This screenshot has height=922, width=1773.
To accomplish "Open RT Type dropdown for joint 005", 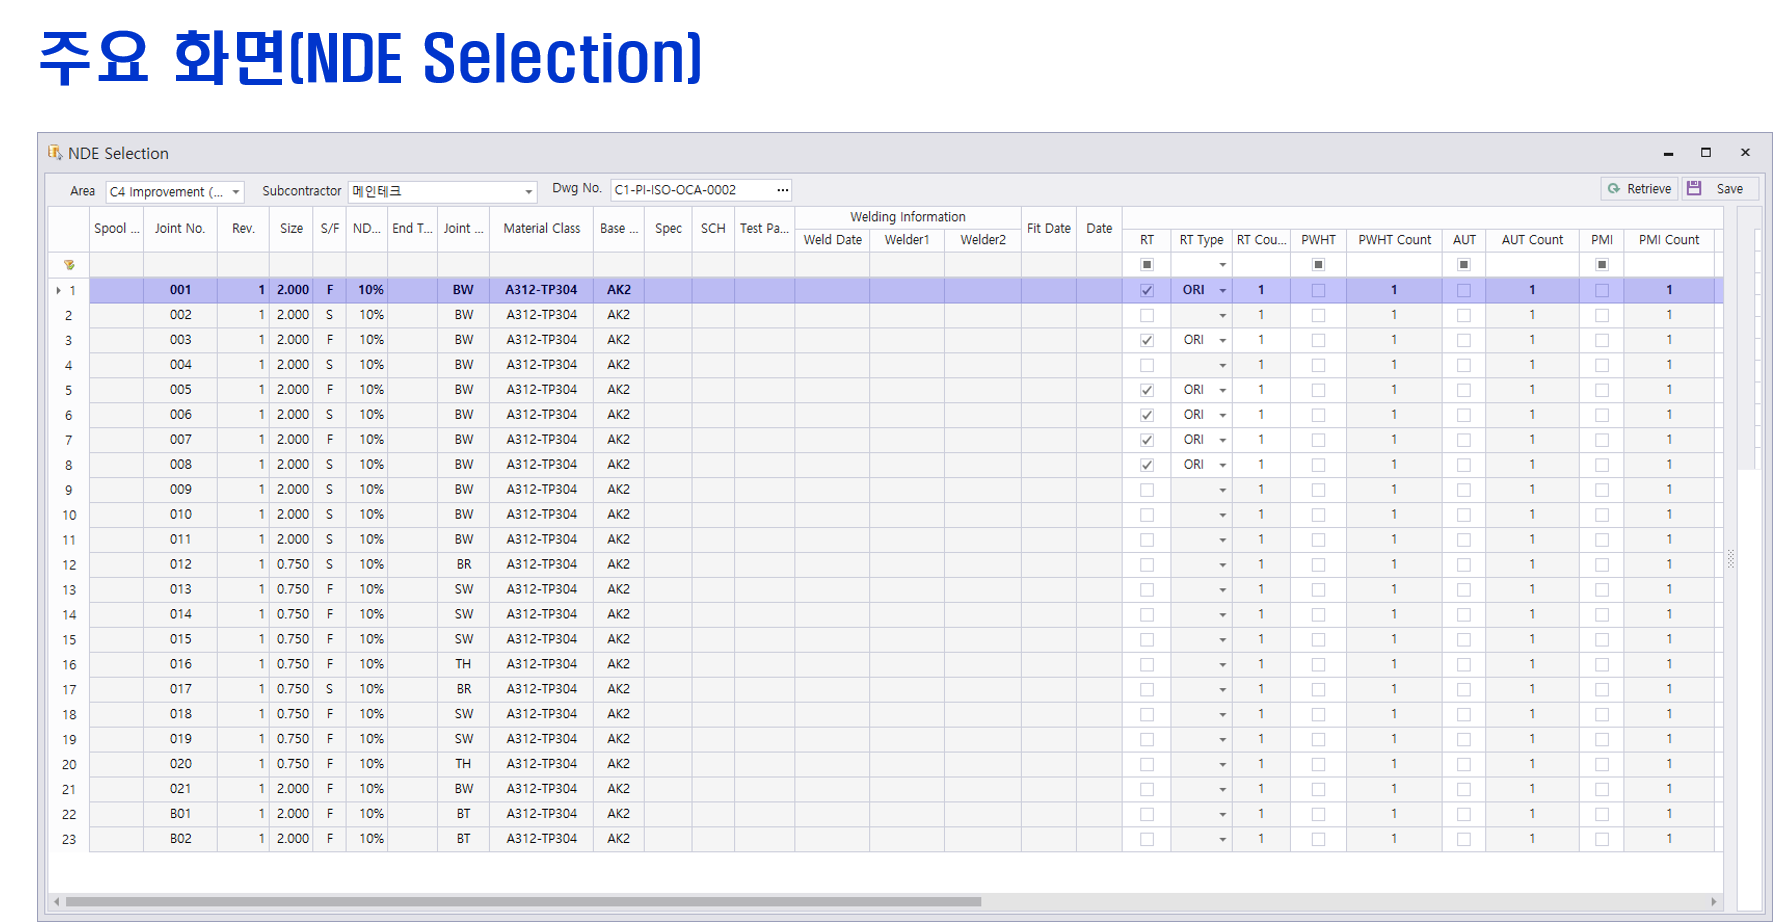I will tap(1222, 390).
